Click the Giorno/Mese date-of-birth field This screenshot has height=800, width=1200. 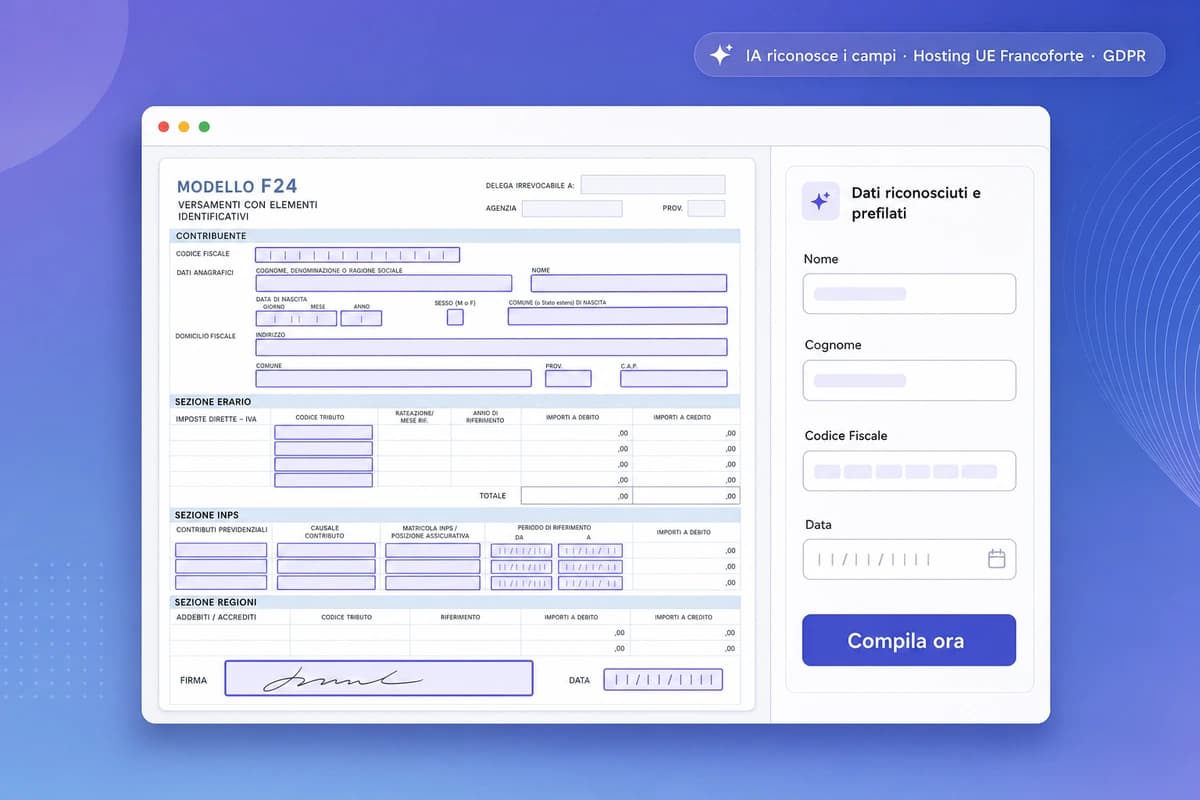296,318
